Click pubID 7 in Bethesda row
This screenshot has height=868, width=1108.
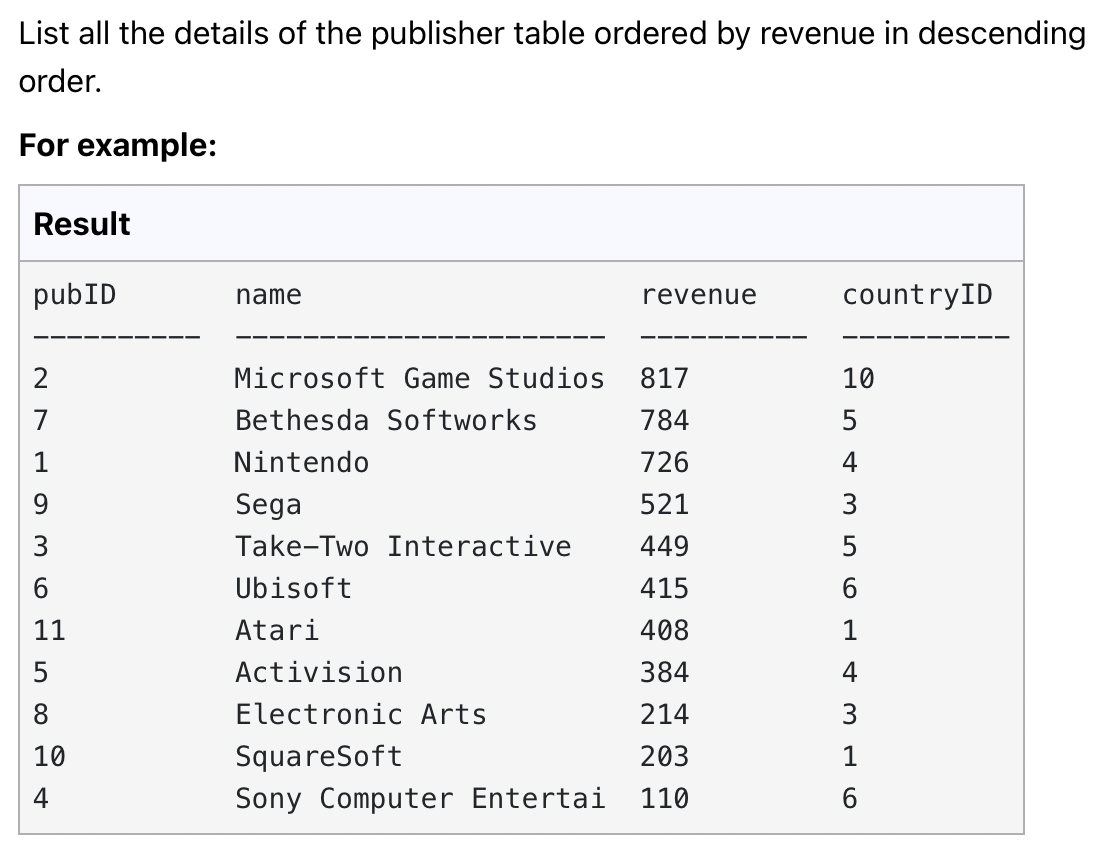click(41, 421)
